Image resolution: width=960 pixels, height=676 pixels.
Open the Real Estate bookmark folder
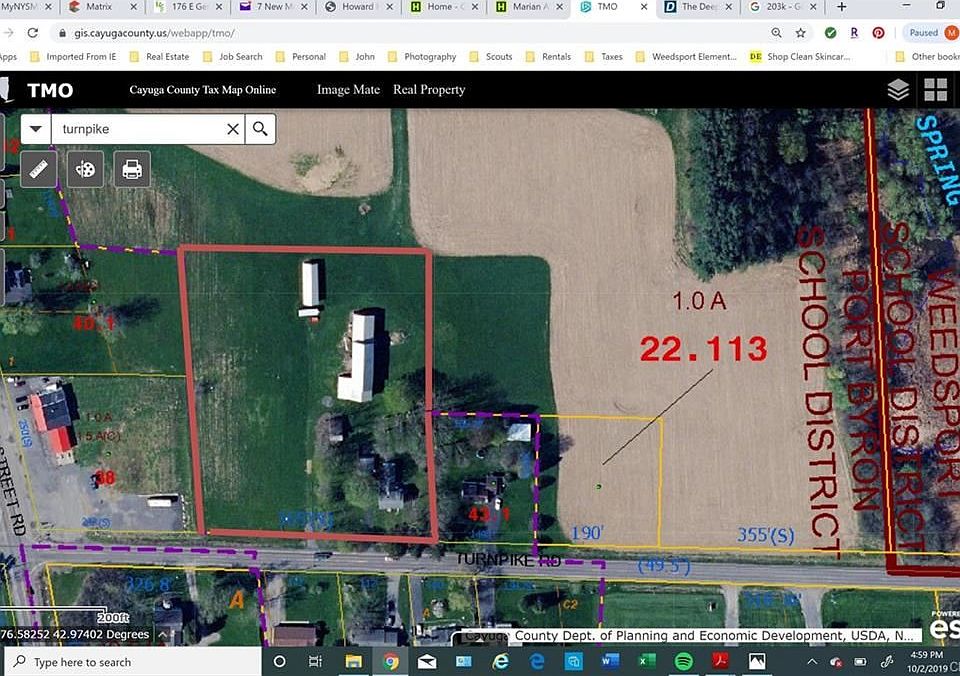coord(159,56)
